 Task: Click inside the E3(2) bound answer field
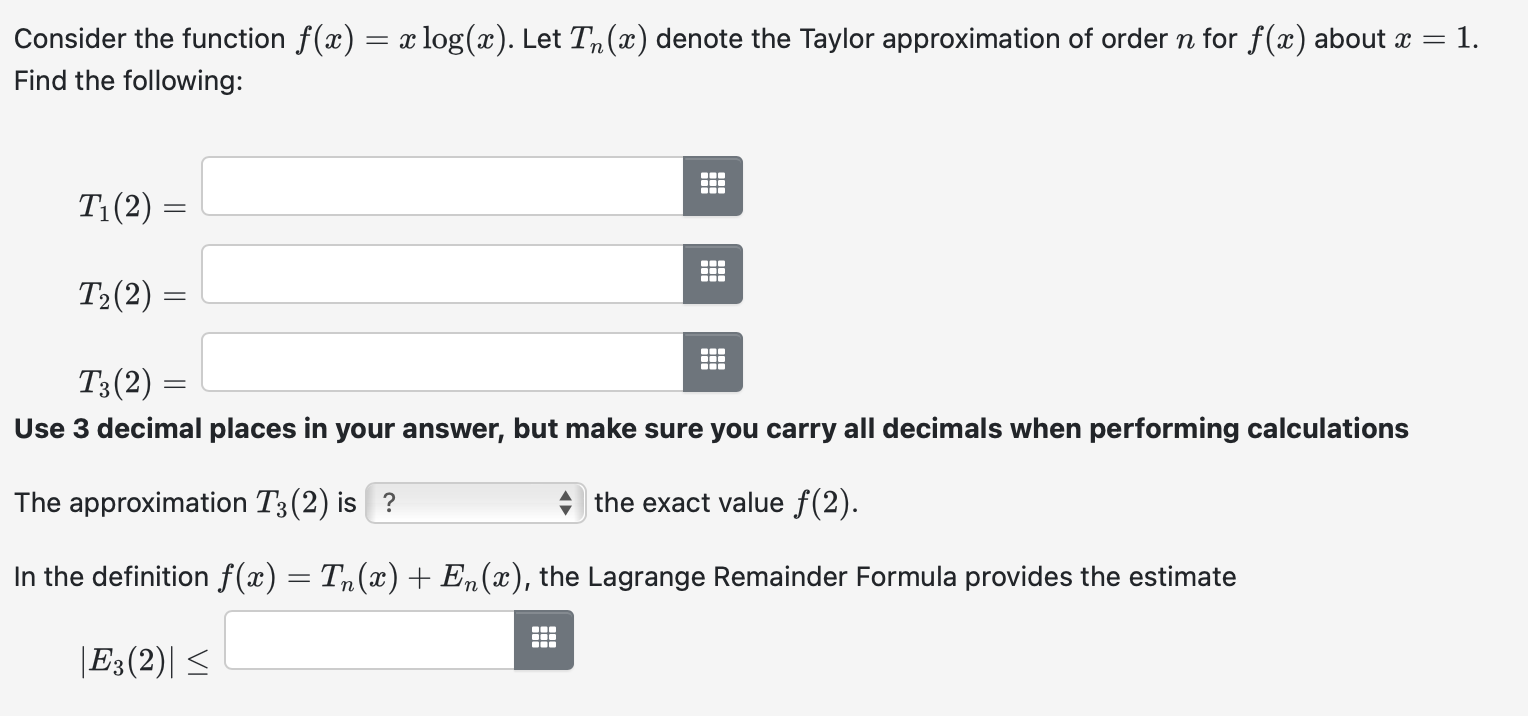(x=370, y=640)
